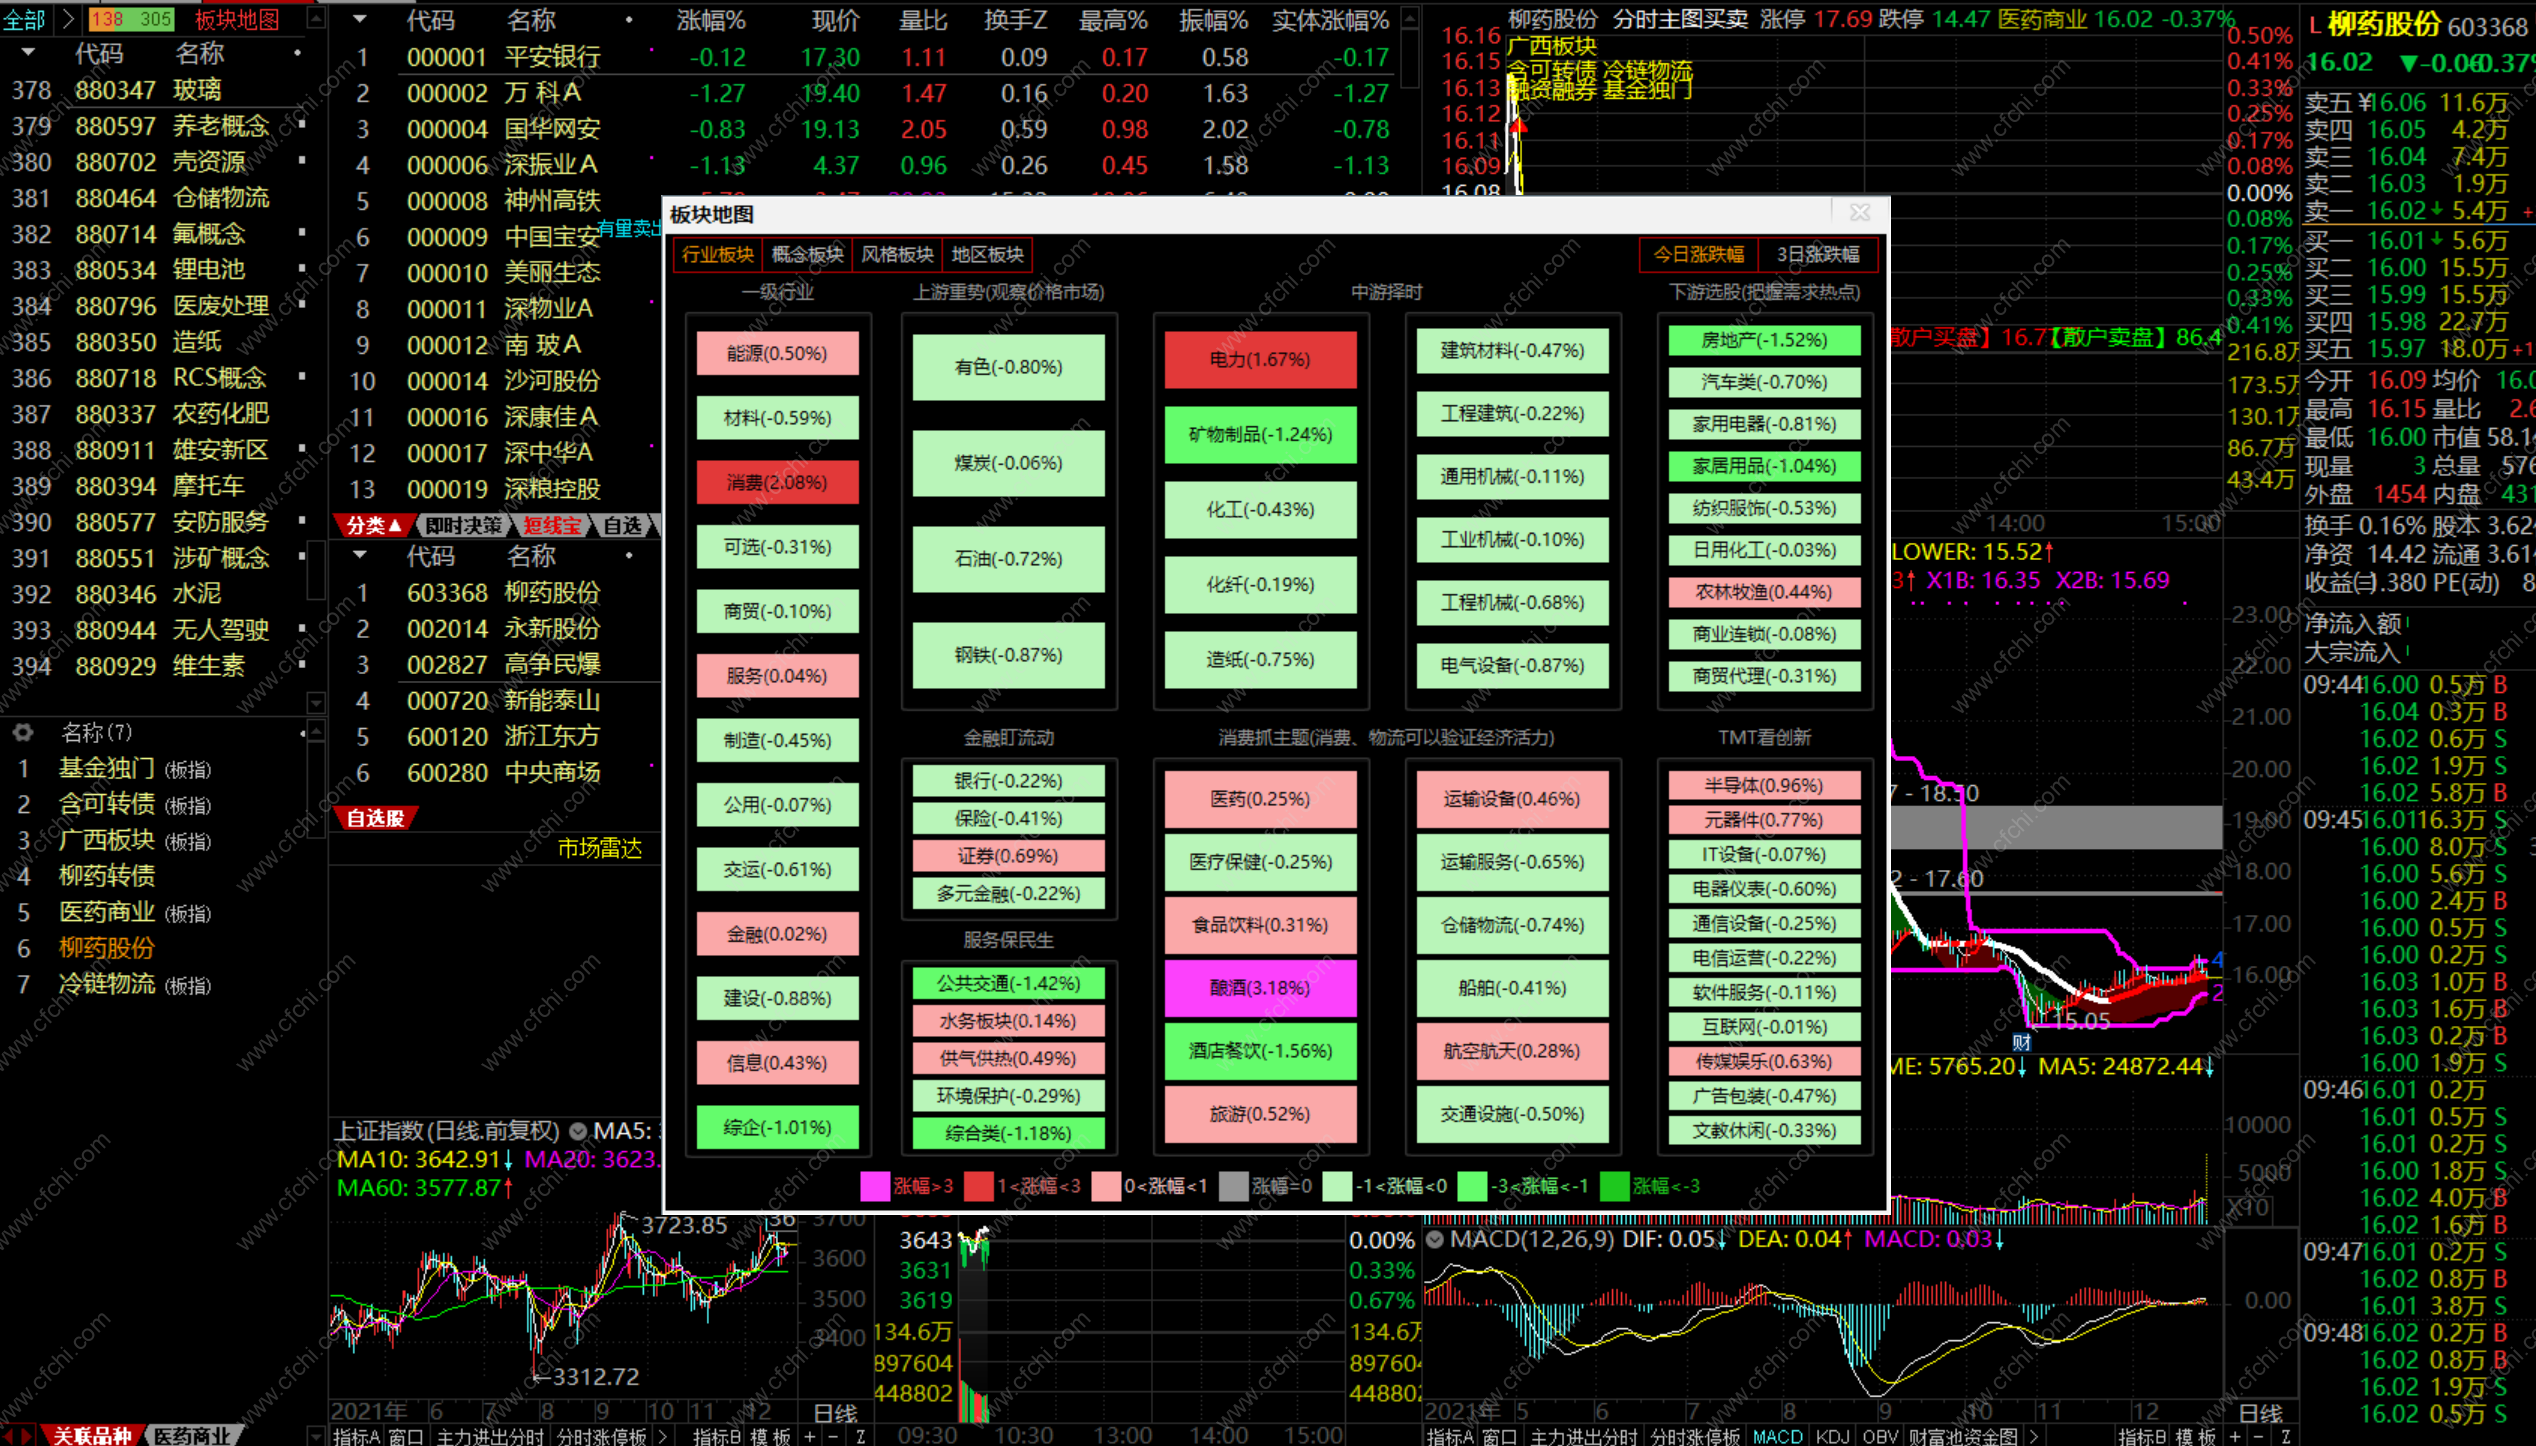Click the round icon beside 上证指数 title
Screen dimensions: 2536x1446
coord(578,1131)
